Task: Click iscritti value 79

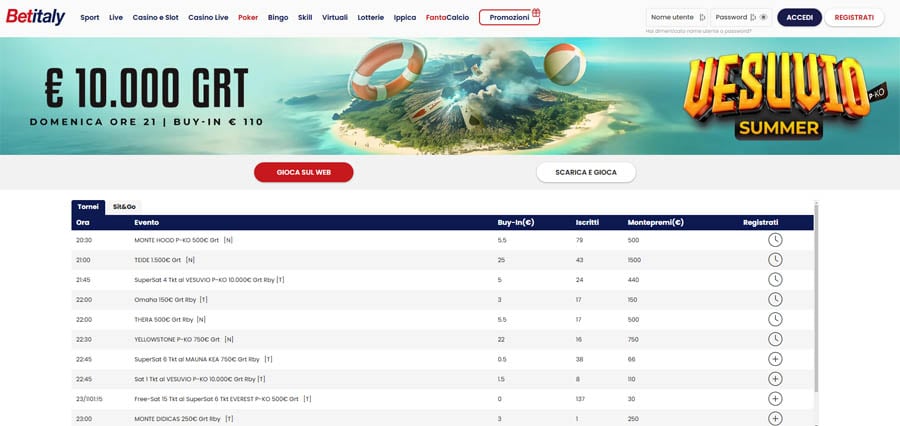Action: [x=579, y=240]
